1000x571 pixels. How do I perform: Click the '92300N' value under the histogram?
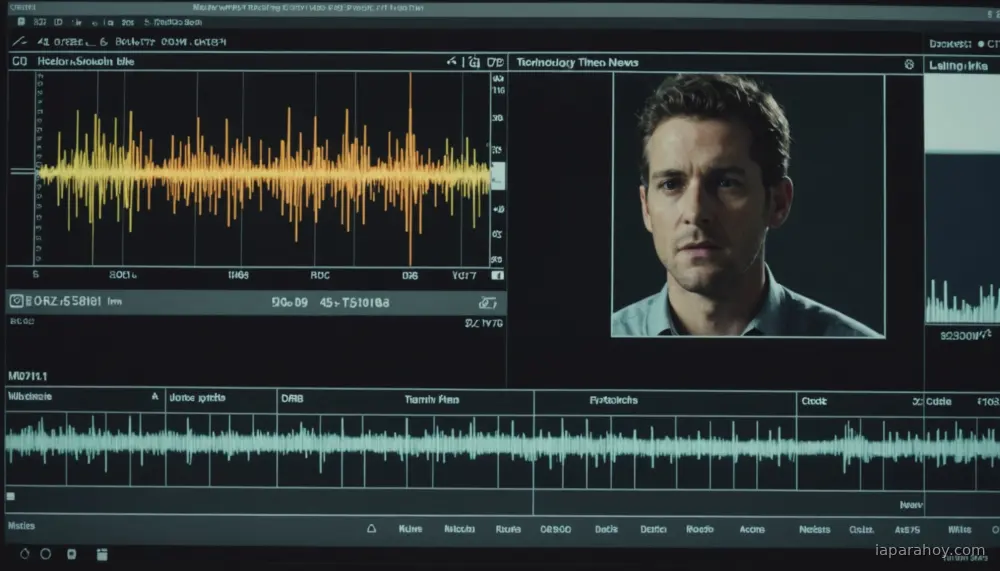coord(966,335)
